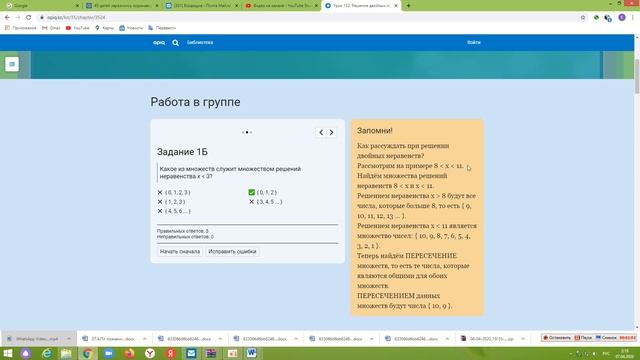Go to previous task with left arrow
The image size is (640, 360).
[321, 132]
